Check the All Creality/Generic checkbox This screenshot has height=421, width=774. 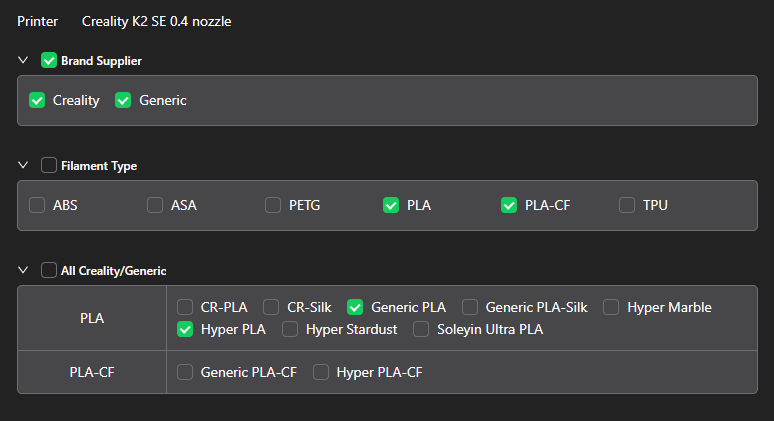tap(49, 270)
